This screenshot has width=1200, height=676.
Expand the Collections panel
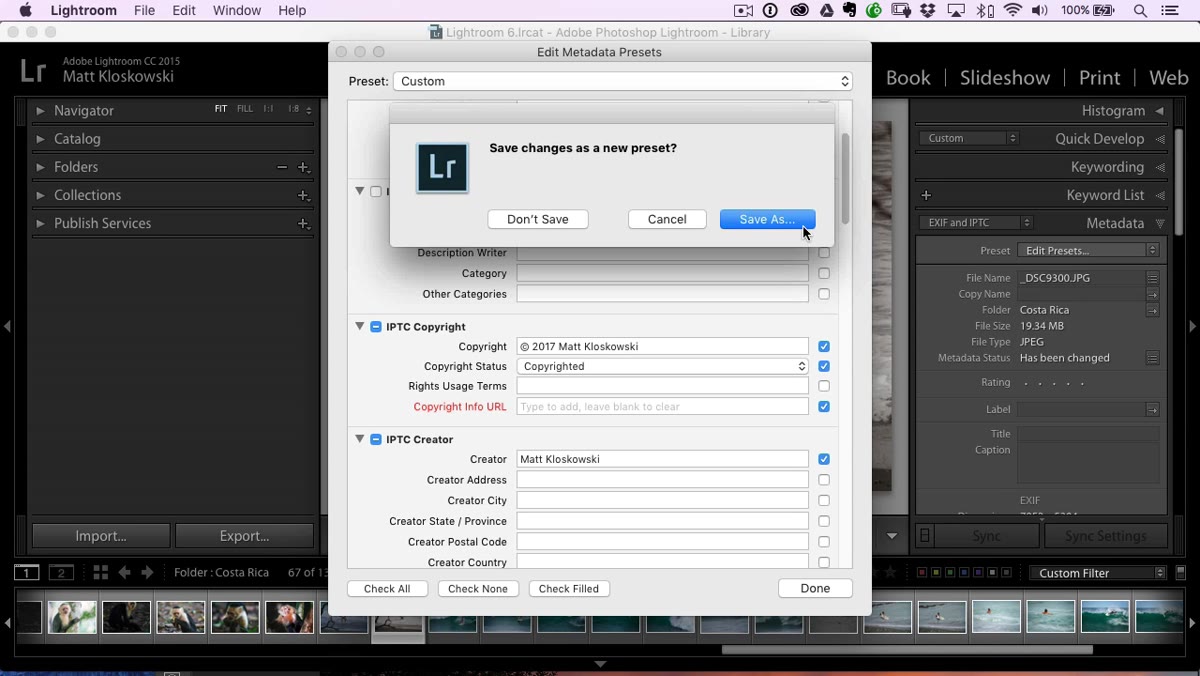tap(41, 195)
